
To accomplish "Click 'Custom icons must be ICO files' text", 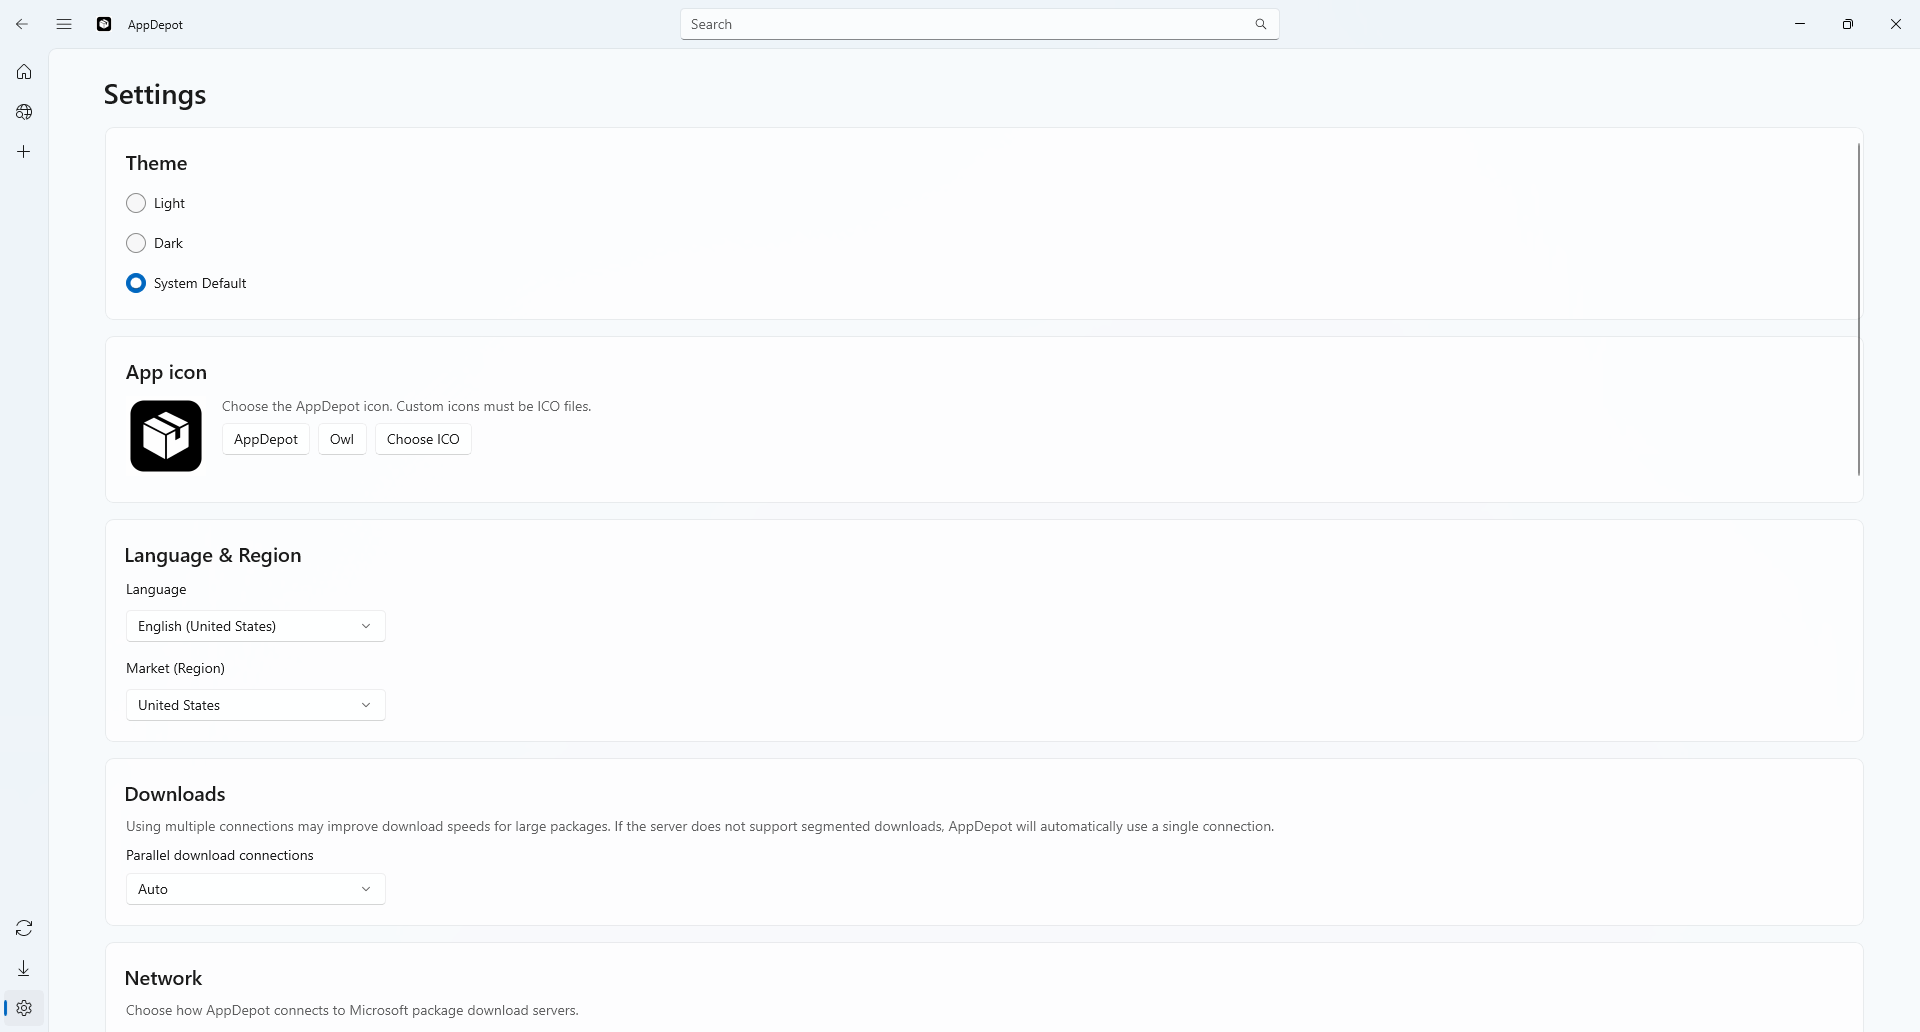I will pyautogui.click(x=494, y=406).
